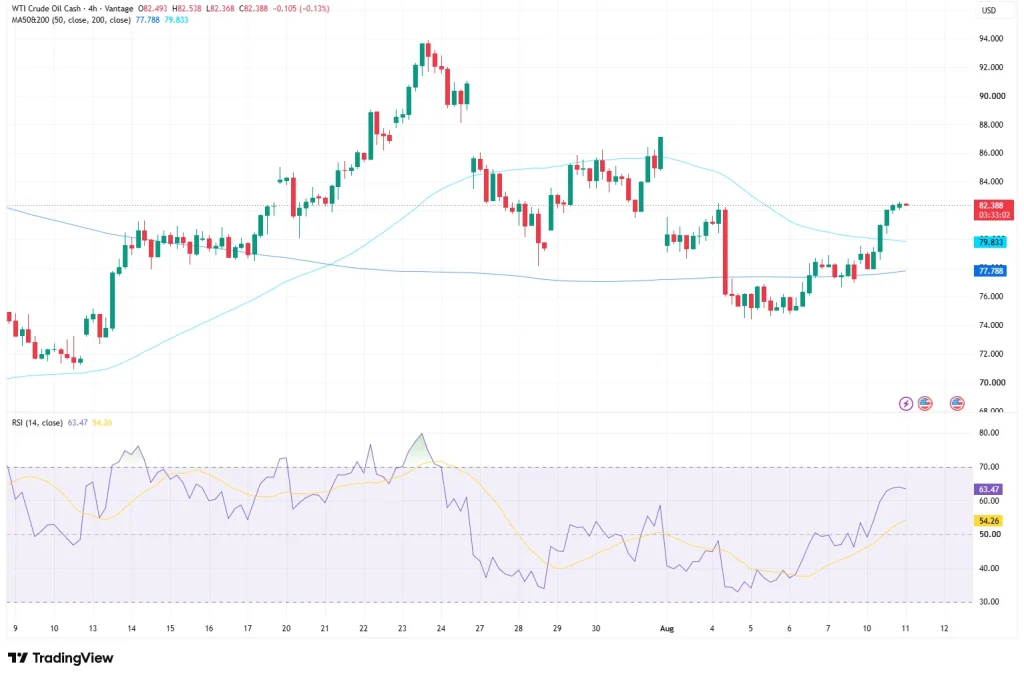Click the date 24 on the time axis

click(x=441, y=628)
